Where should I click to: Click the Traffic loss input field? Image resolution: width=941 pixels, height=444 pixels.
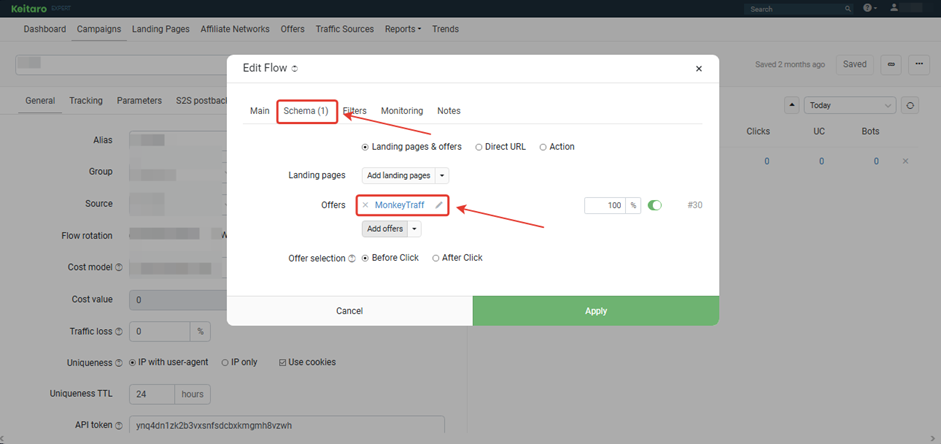(160, 331)
